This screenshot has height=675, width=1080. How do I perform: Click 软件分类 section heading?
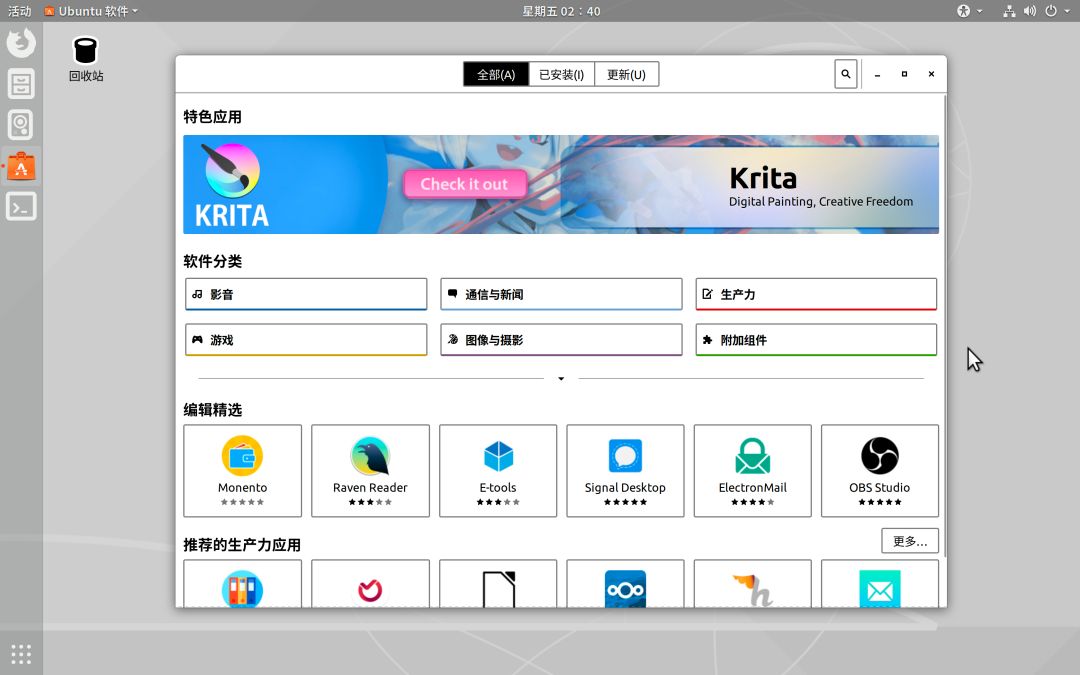(213, 262)
